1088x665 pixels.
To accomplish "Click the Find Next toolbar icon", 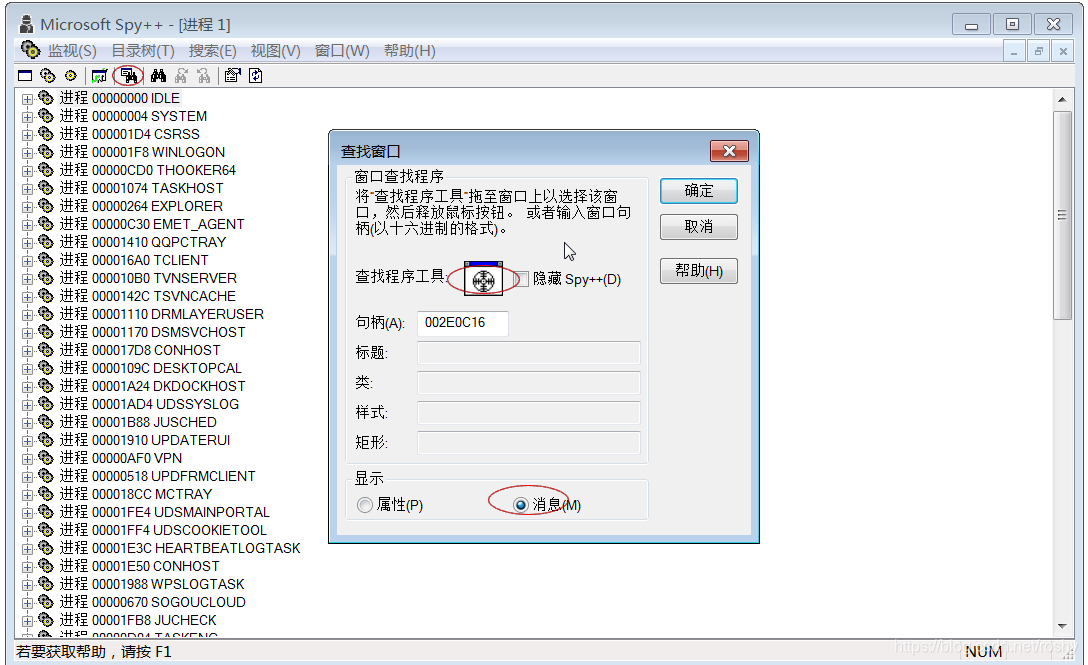I will coord(181,76).
